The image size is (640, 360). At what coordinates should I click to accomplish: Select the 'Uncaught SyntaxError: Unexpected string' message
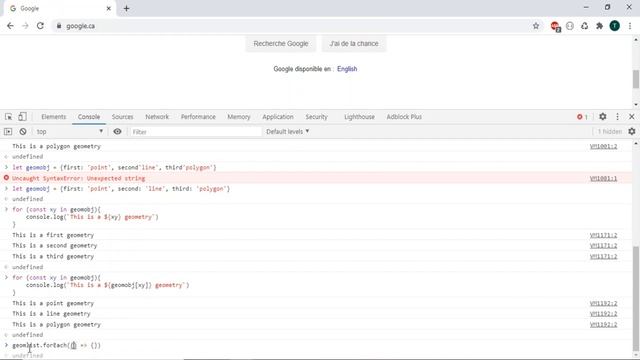point(78,178)
